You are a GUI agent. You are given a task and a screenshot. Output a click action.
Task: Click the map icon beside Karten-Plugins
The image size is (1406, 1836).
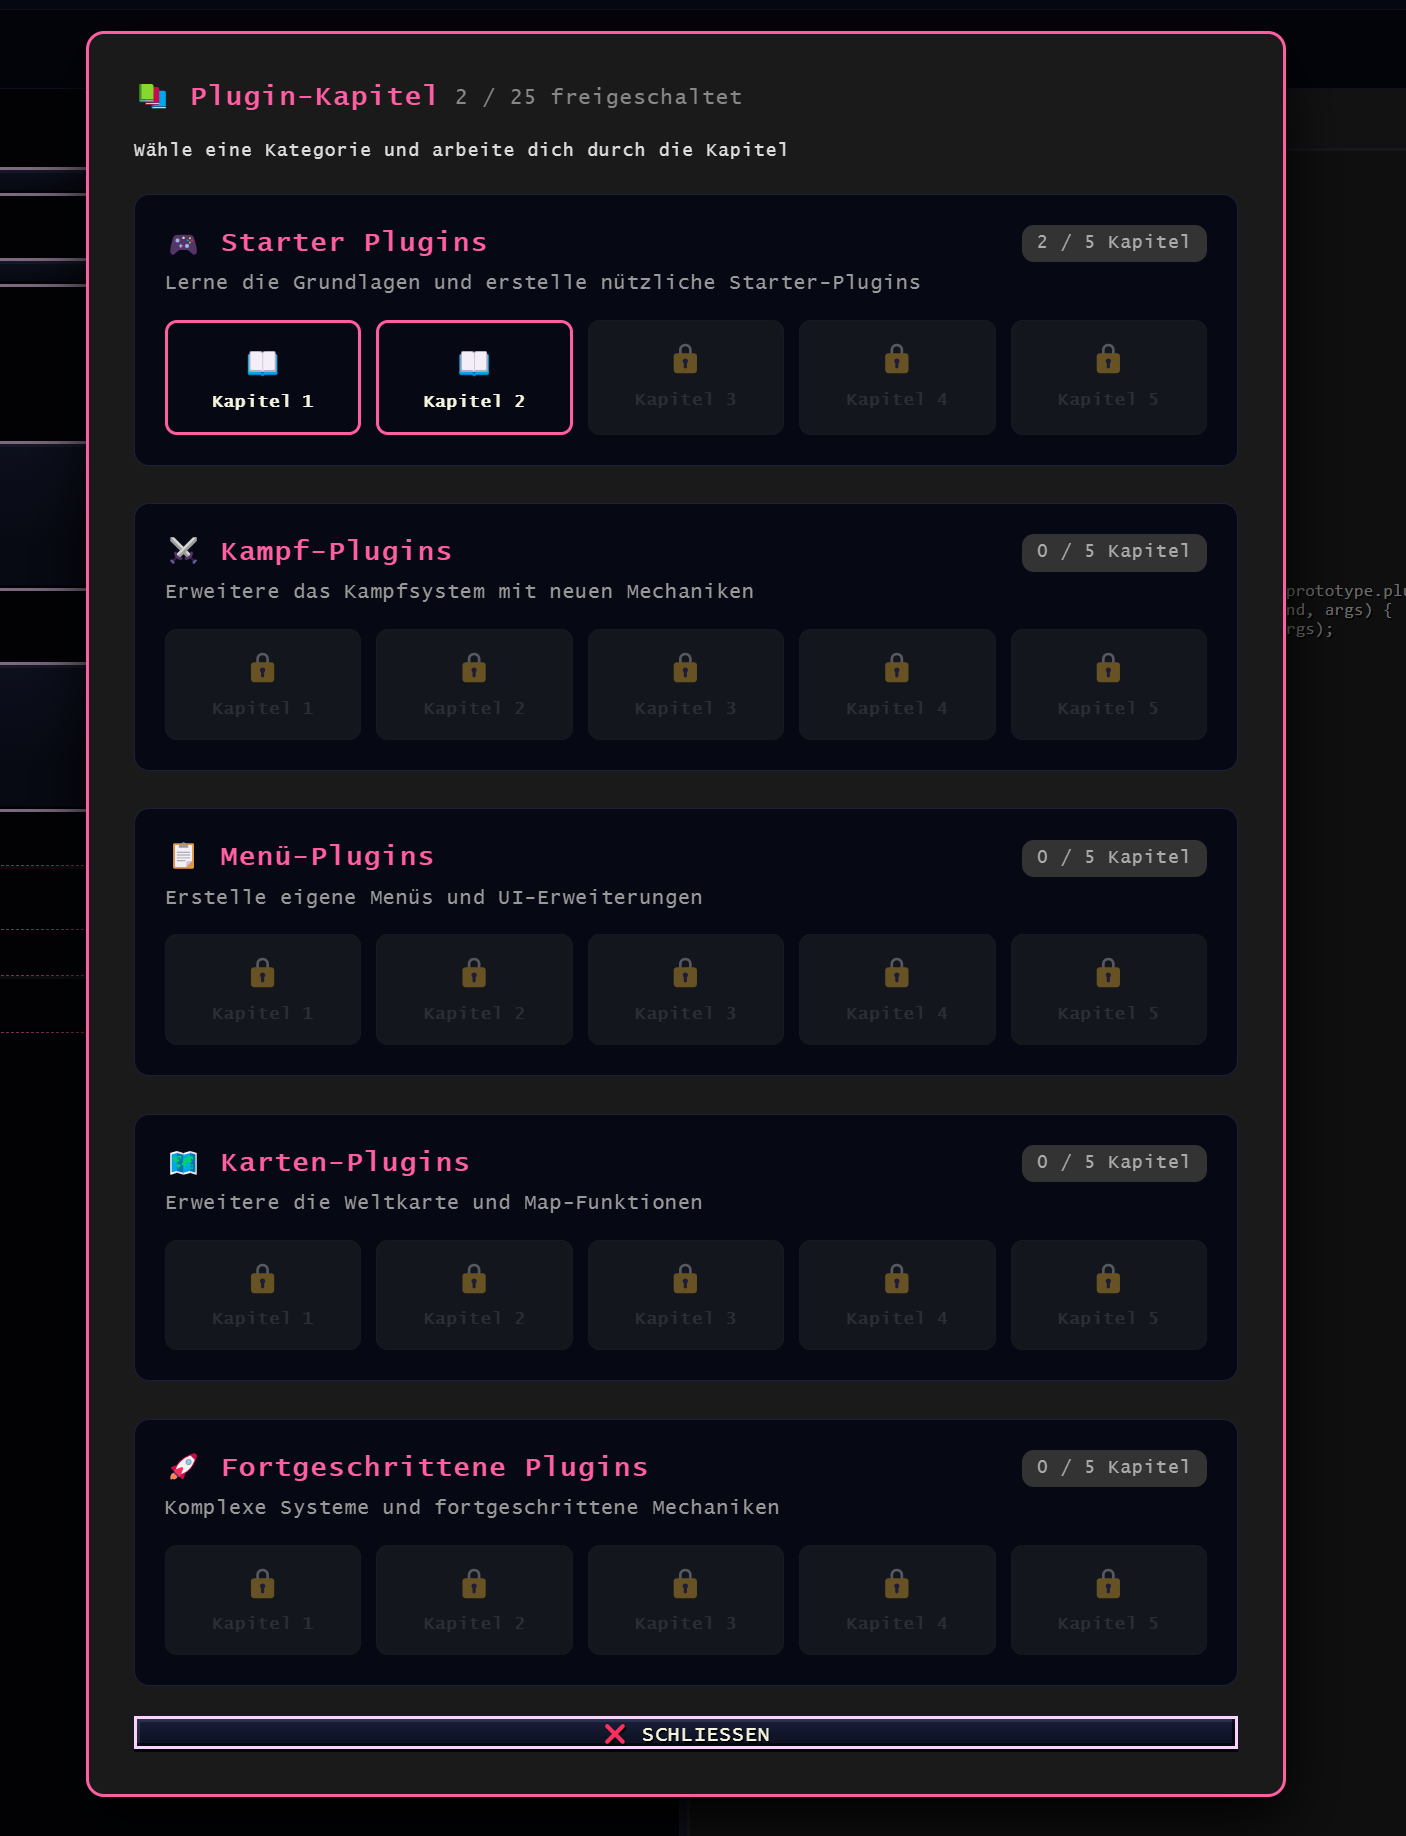coord(183,1162)
